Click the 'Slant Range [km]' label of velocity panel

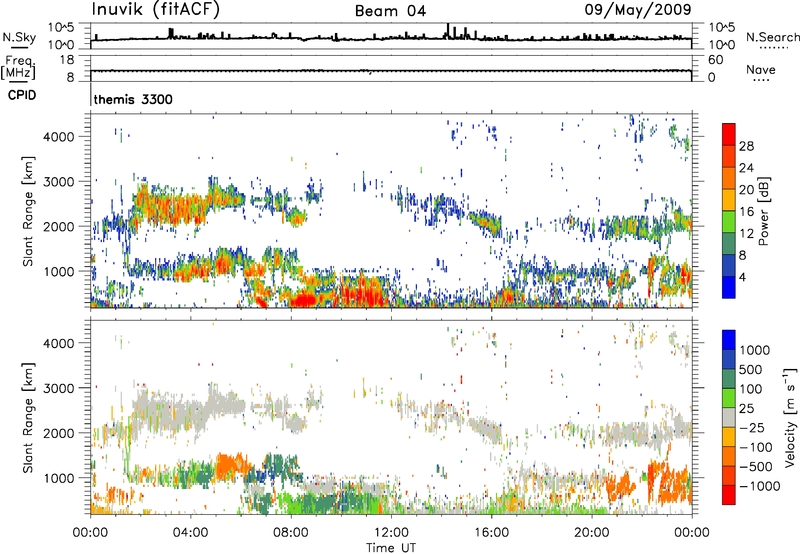28,418
